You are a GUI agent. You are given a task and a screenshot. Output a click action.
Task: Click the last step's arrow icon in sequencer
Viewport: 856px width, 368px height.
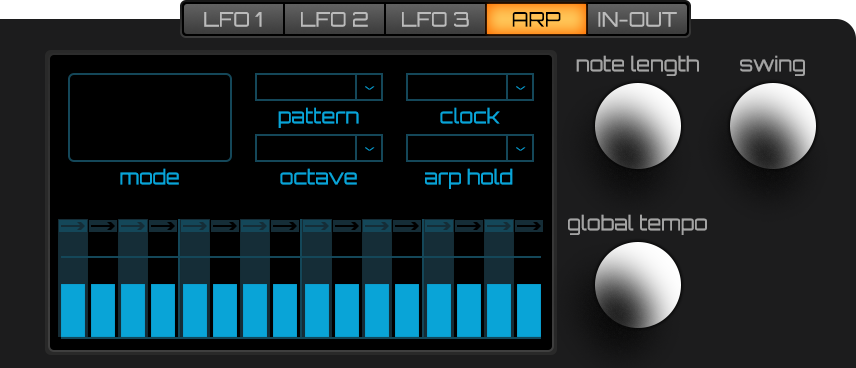point(529,226)
